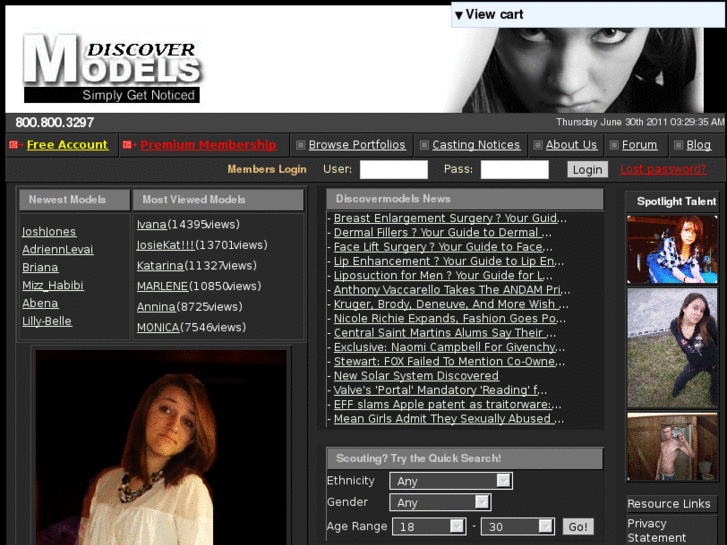This screenshot has height=545, width=727.
Task: Click the square bullet icon before About Us
Action: click(x=538, y=145)
